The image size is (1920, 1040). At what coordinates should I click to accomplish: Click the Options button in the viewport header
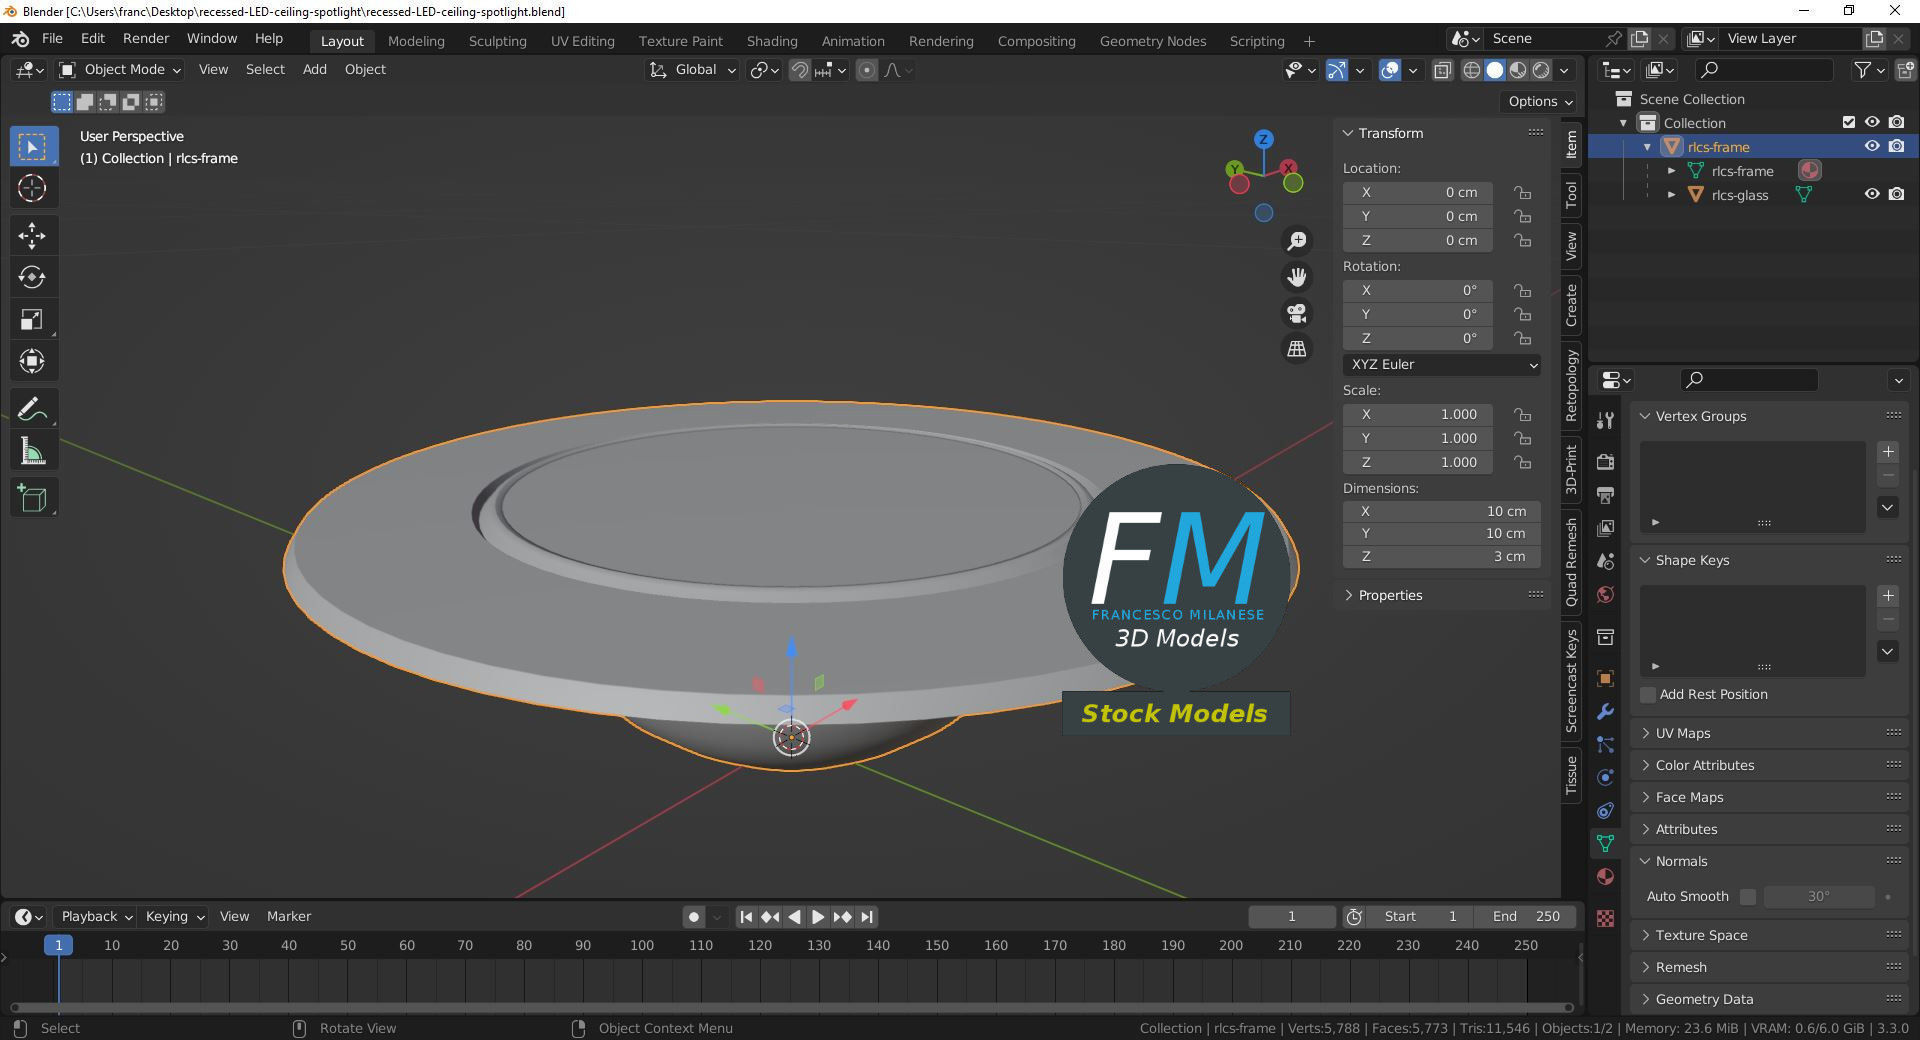[x=1537, y=101]
